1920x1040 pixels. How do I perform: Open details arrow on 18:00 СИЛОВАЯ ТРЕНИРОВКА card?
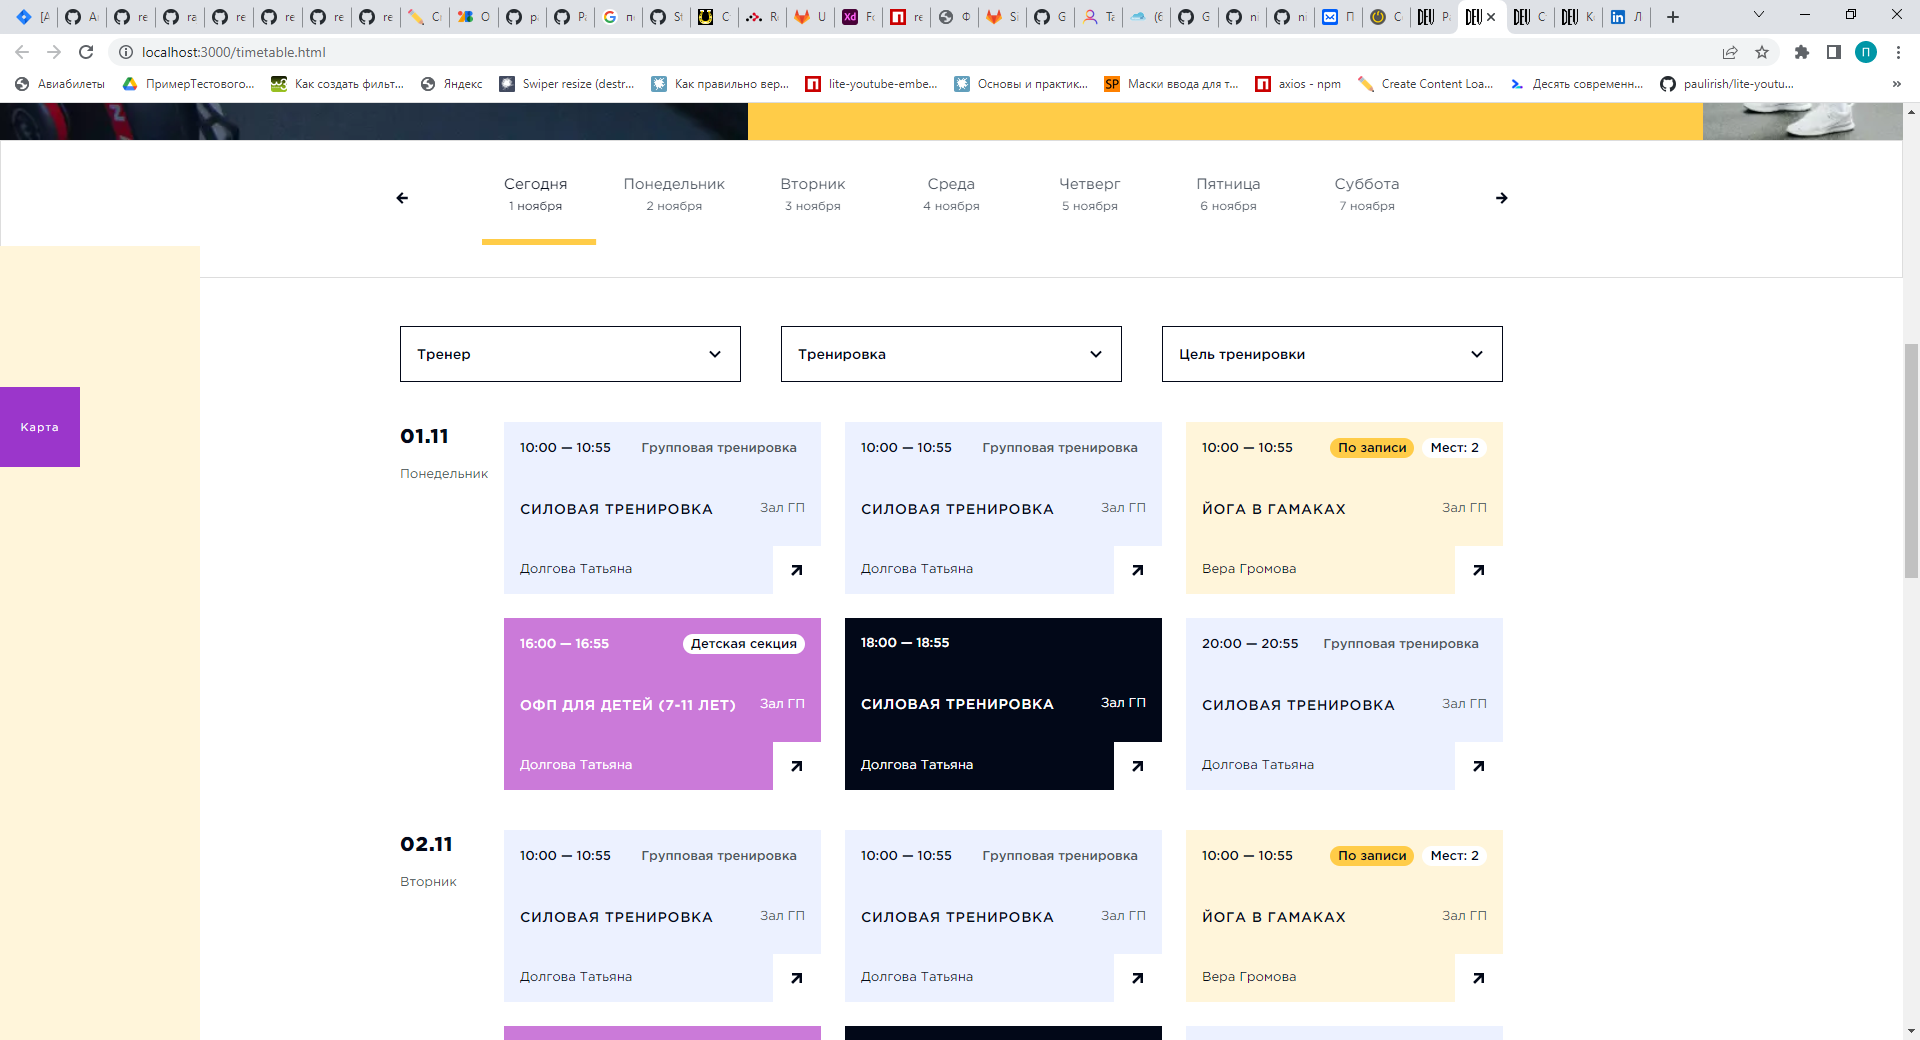[1137, 766]
